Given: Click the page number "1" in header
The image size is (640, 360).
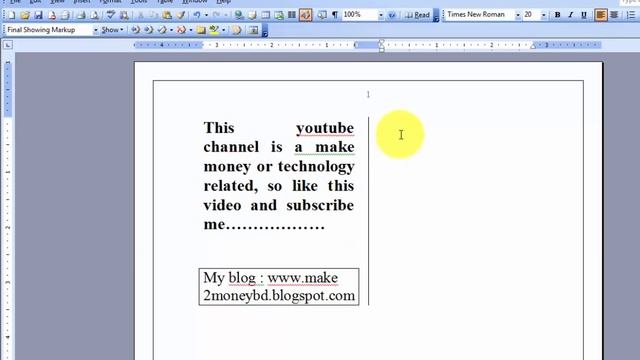Looking at the screenshot, I should tap(368, 95).
